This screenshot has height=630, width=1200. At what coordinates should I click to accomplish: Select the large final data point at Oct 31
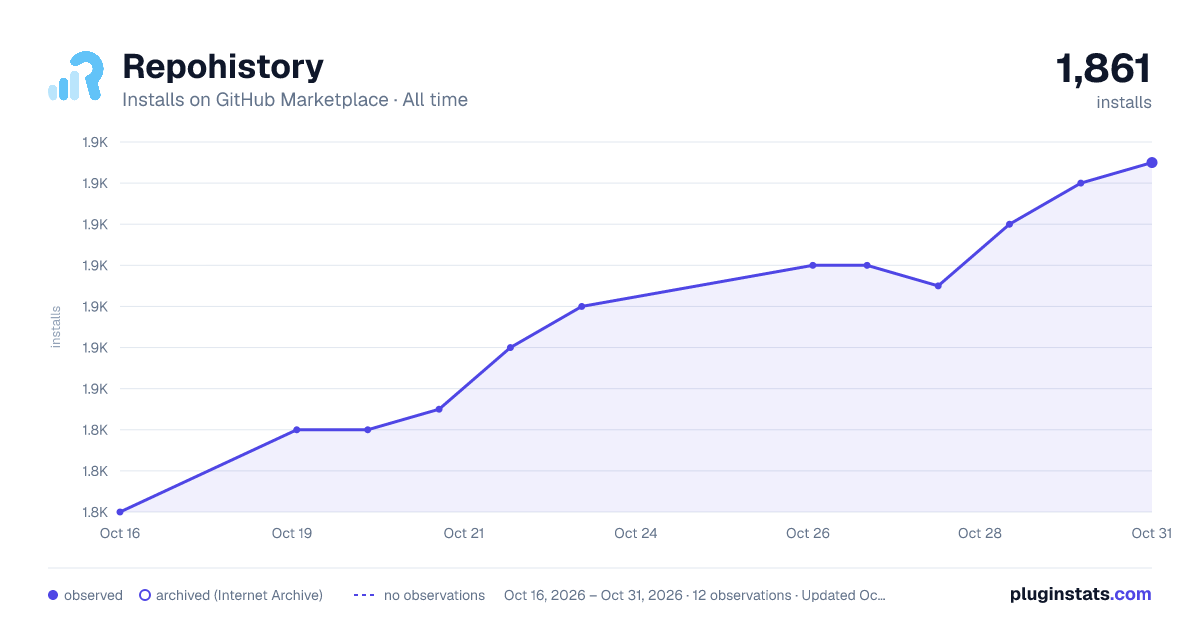1152,162
